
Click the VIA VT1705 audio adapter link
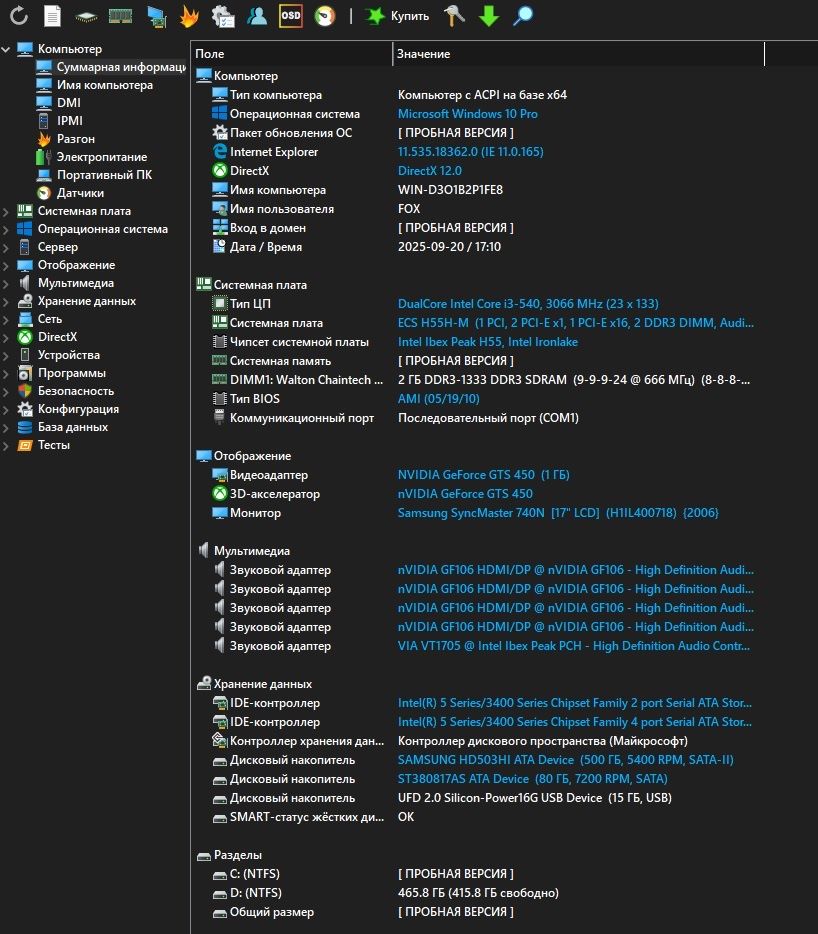tap(574, 646)
